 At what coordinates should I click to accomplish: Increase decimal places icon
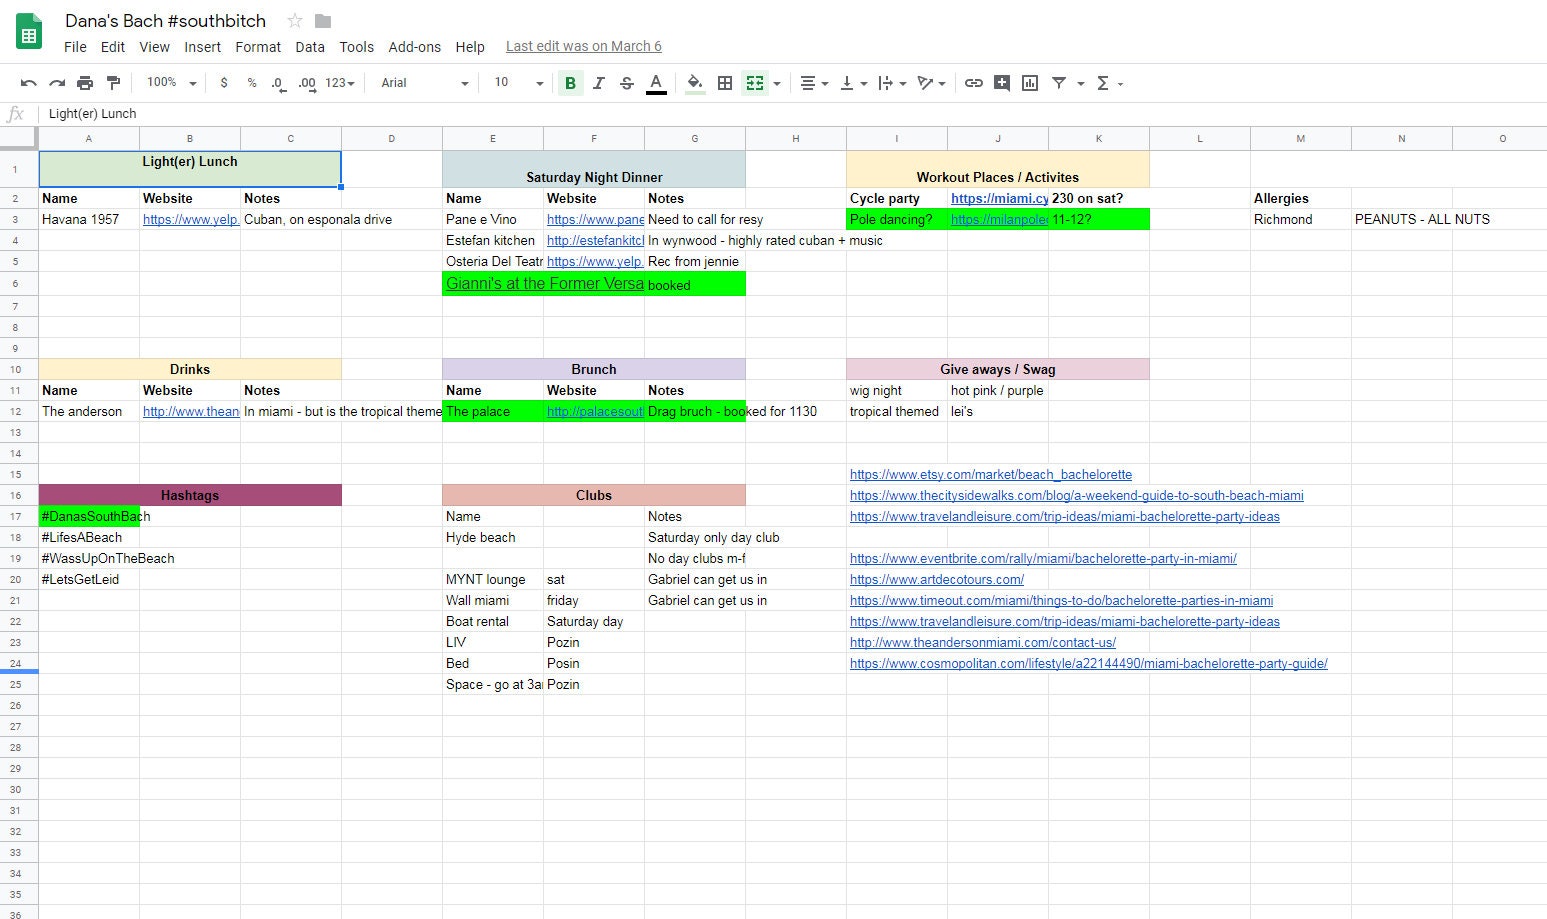[x=307, y=83]
